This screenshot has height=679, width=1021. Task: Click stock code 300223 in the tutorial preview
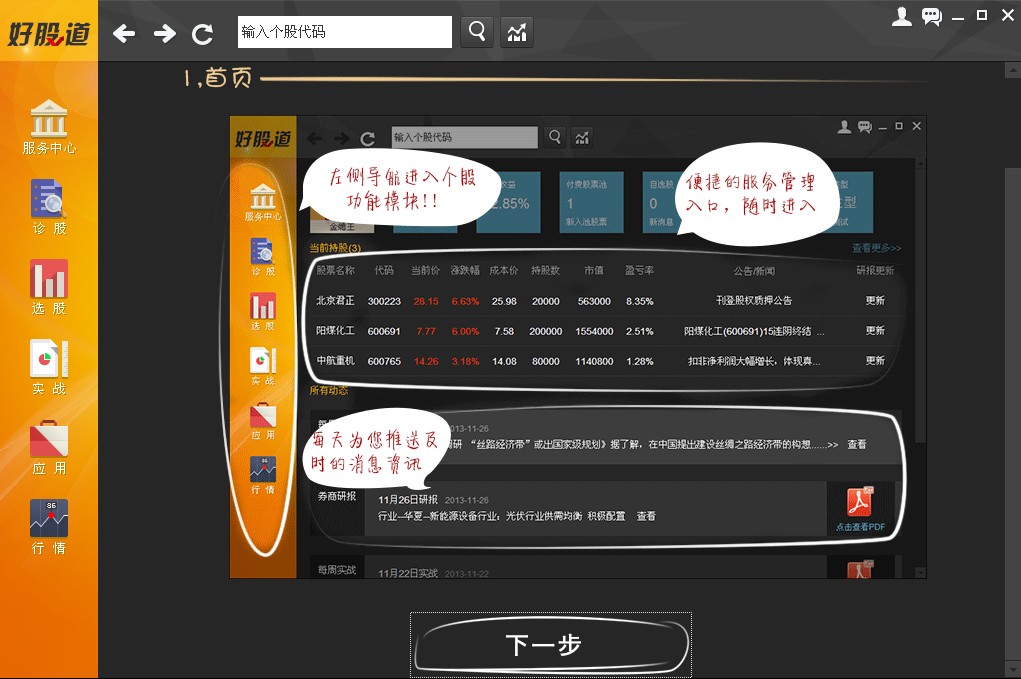pos(384,301)
